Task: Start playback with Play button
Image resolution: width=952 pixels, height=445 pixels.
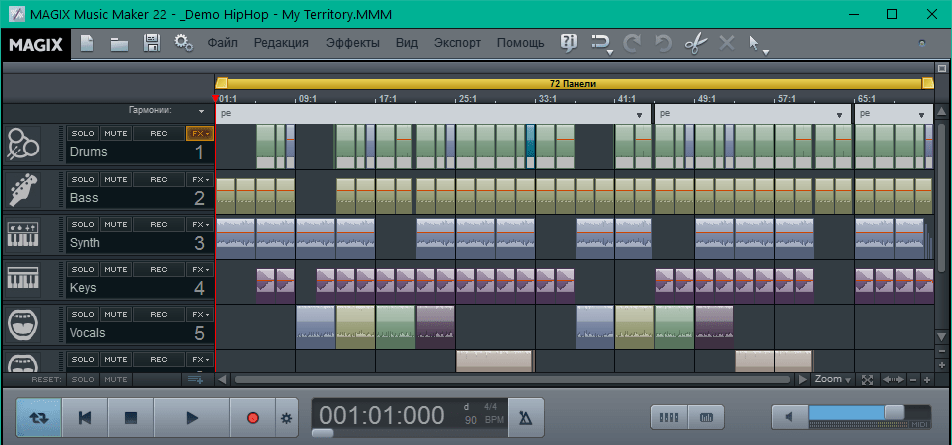Action: click(192, 418)
